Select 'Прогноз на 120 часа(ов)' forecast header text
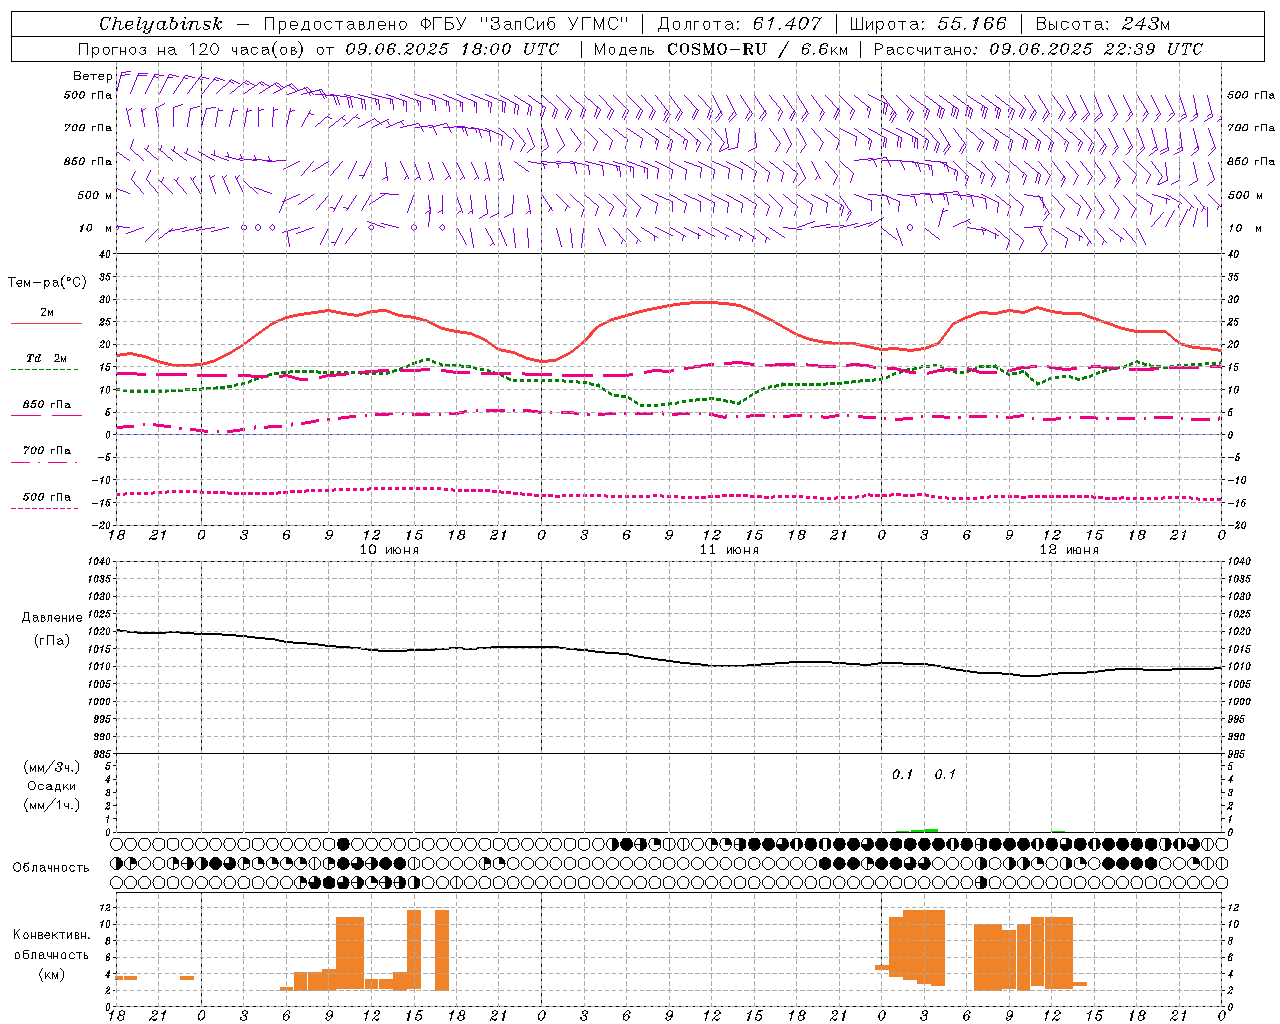The height and width of the screenshot is (1024, 1280). tap(192, 49)
